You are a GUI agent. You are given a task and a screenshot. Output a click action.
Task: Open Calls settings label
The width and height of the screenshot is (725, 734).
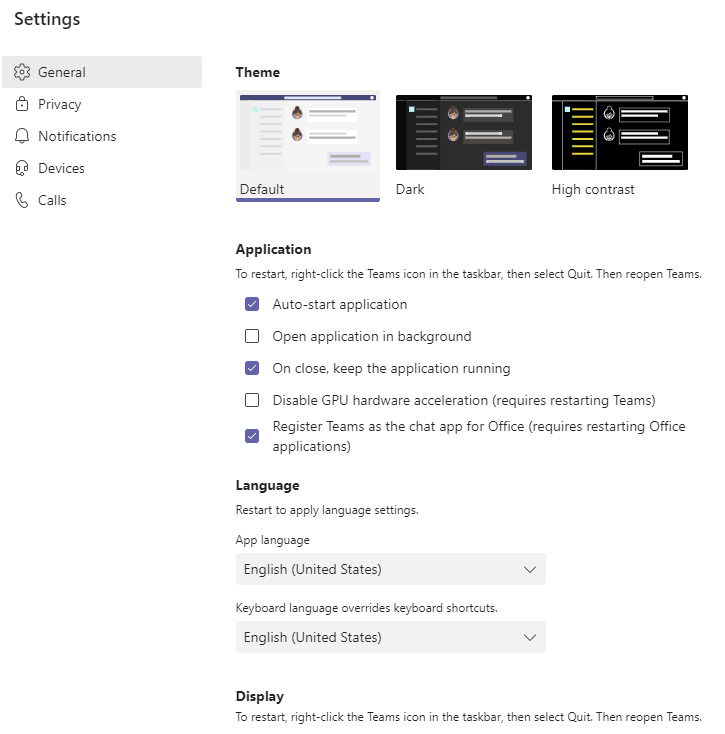coord(52,200)
